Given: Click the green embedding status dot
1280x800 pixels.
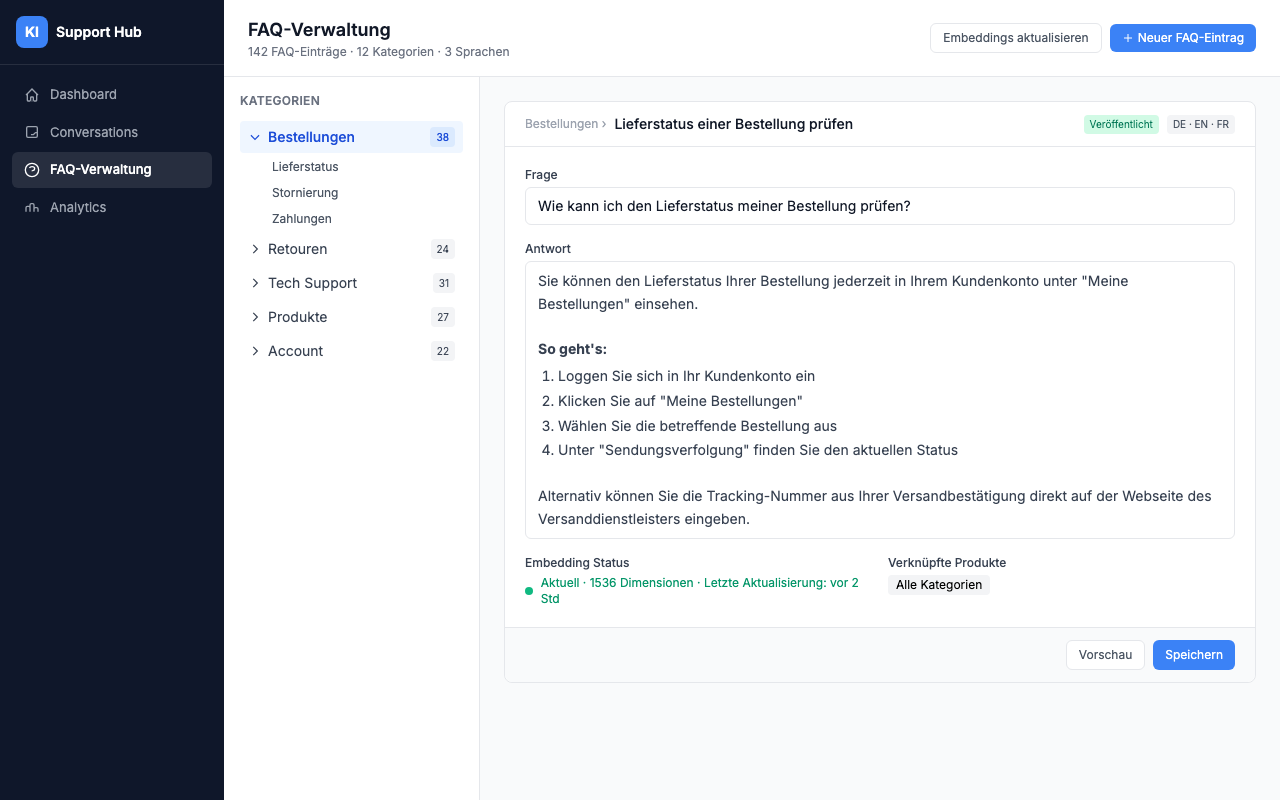Looking at the screenshot, I should 529,590.
